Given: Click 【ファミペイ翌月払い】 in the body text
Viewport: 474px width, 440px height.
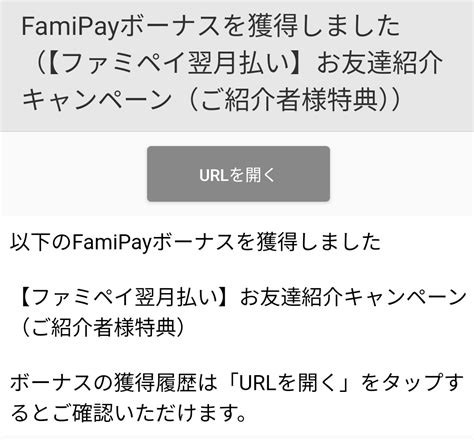Looking at the screenshot, I should [127, 297].
